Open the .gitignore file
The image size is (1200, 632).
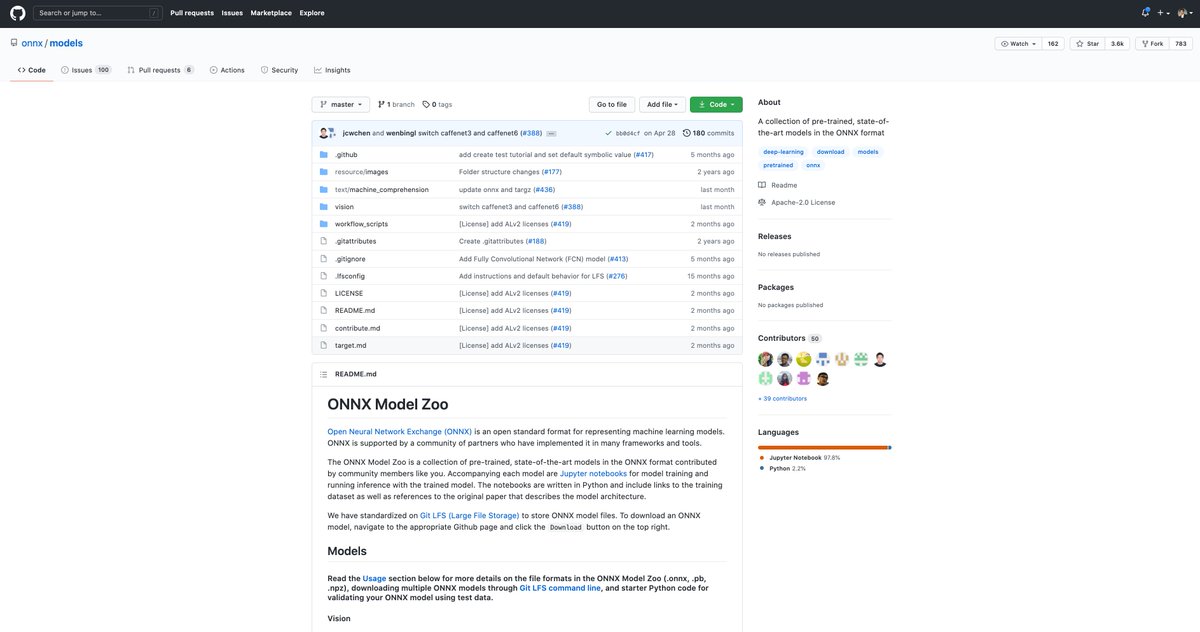coord(350,259)
